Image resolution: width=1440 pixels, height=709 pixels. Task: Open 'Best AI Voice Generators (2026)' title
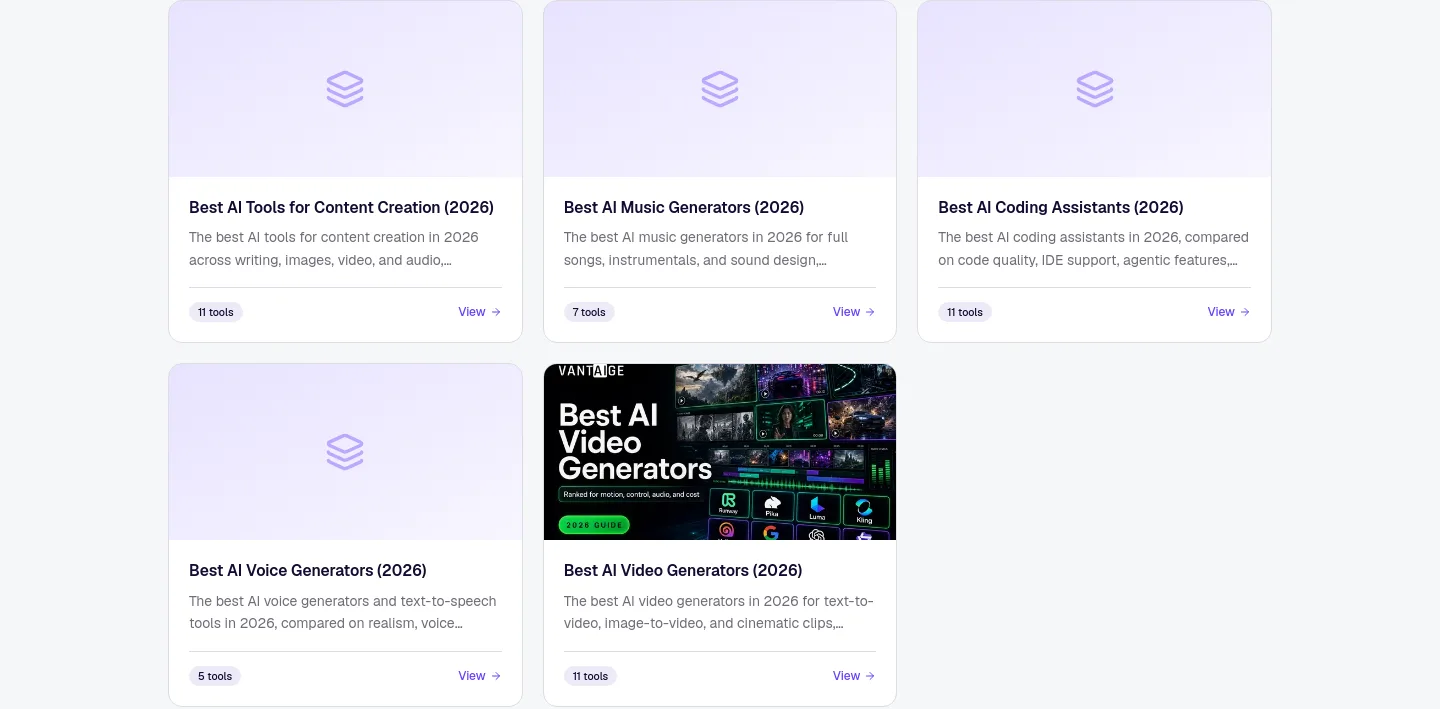point(308,570)
